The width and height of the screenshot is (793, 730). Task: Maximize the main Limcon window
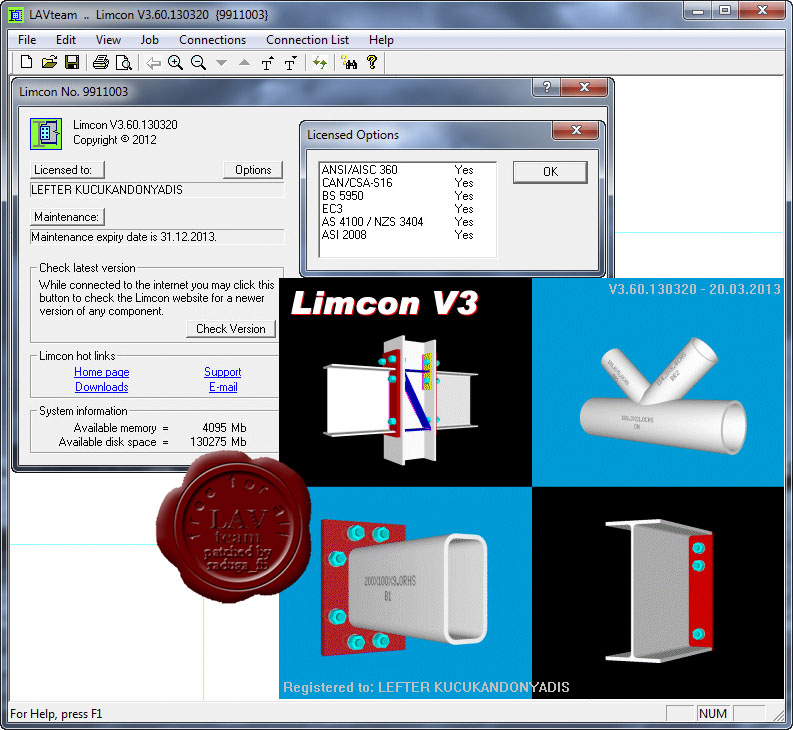pos(725,10)
